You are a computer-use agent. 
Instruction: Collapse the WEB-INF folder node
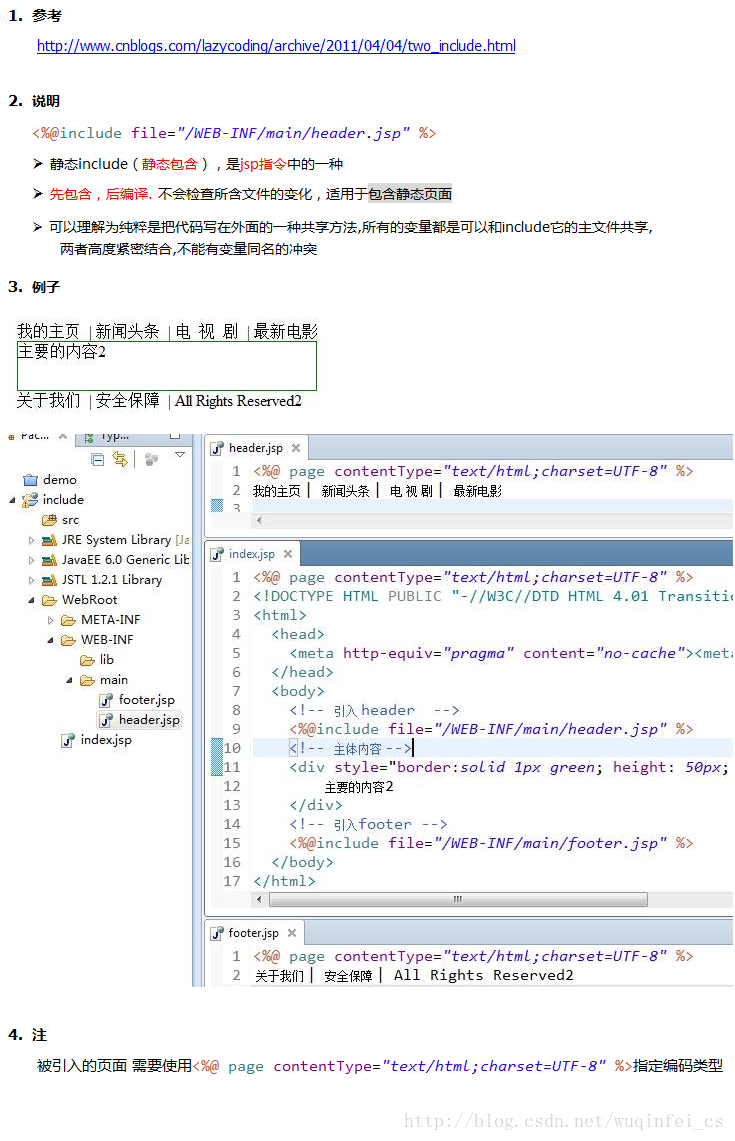[50, 640]
